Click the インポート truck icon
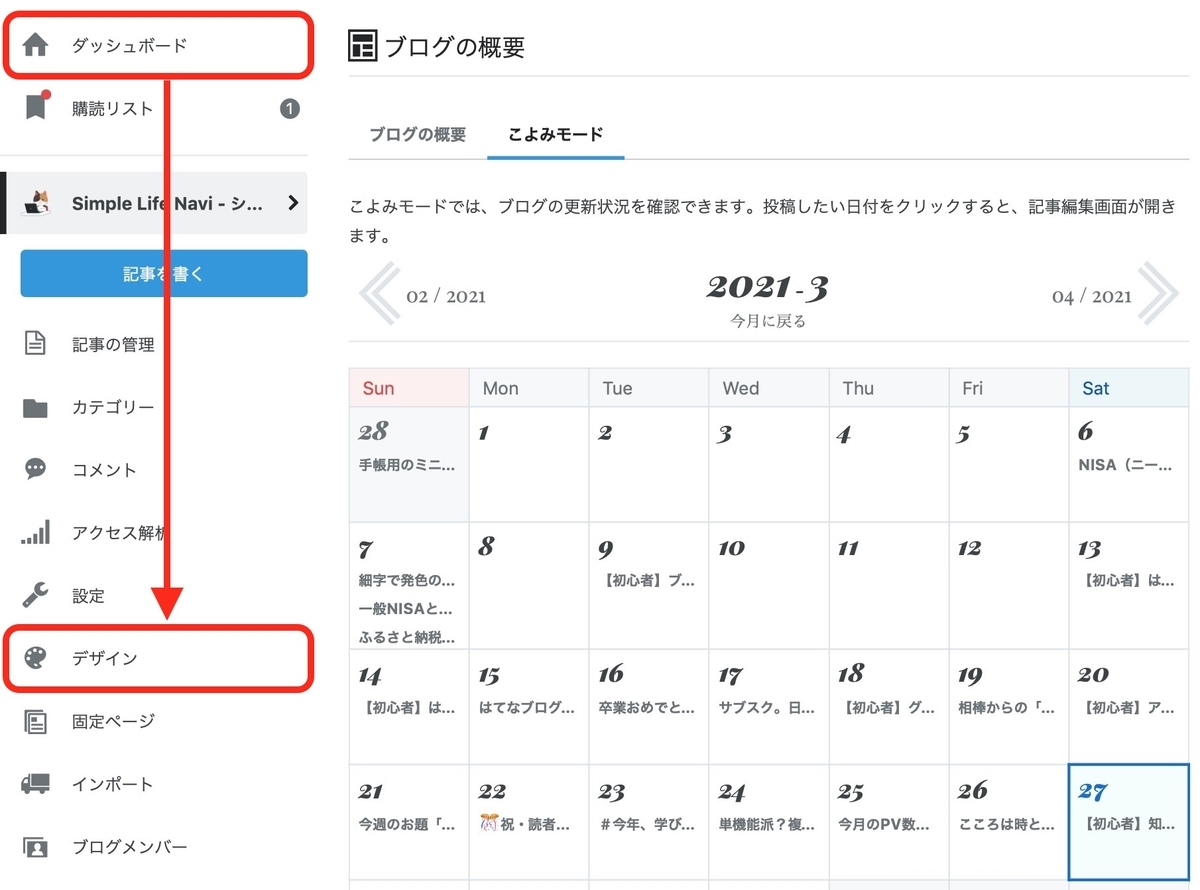Viewport: 1200px width, 890px height. [x=35, y=784]
